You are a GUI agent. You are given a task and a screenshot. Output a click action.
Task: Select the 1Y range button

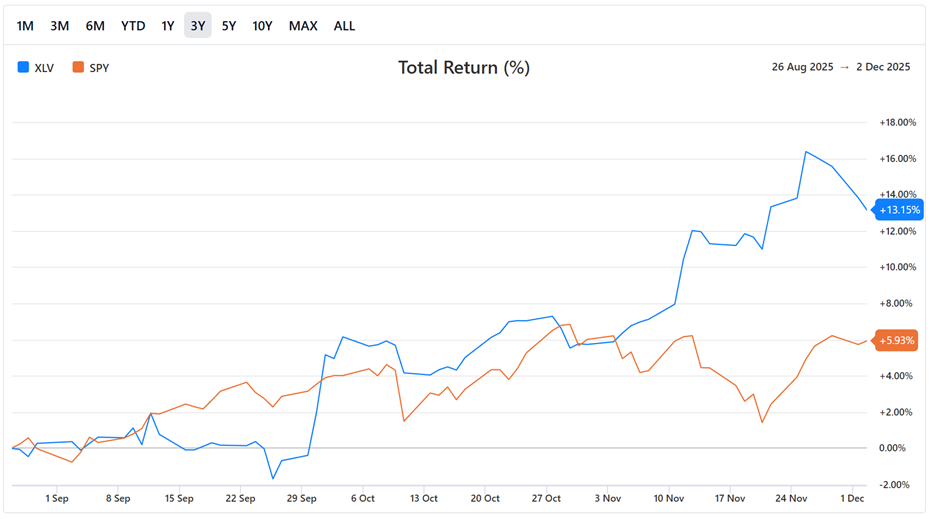[168, 26]
